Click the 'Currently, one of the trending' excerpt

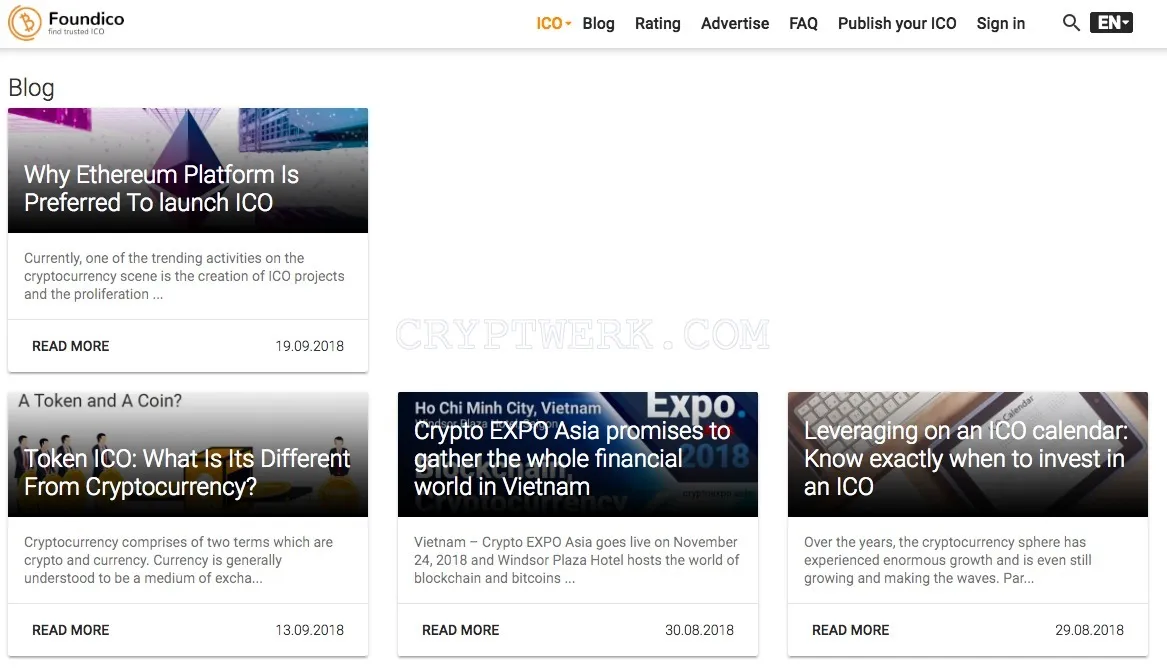(x=184, y=276)
